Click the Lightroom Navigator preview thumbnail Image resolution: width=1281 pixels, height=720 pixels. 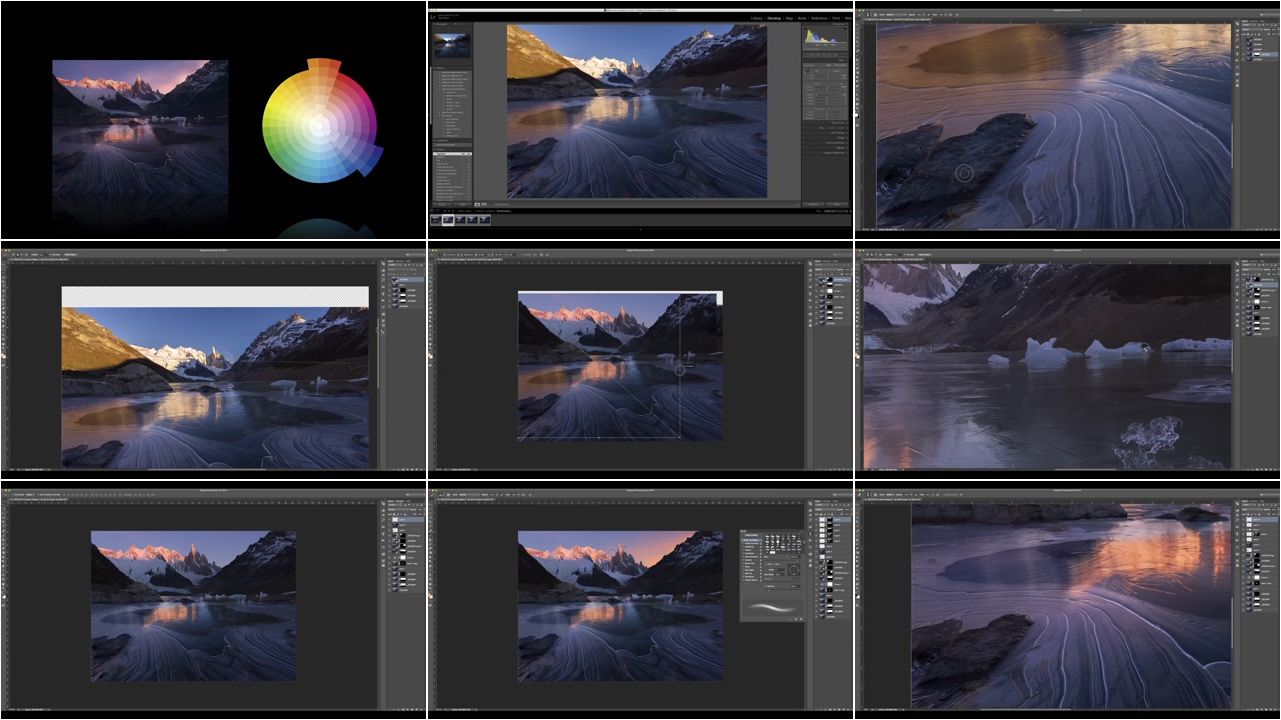(452, 45)
